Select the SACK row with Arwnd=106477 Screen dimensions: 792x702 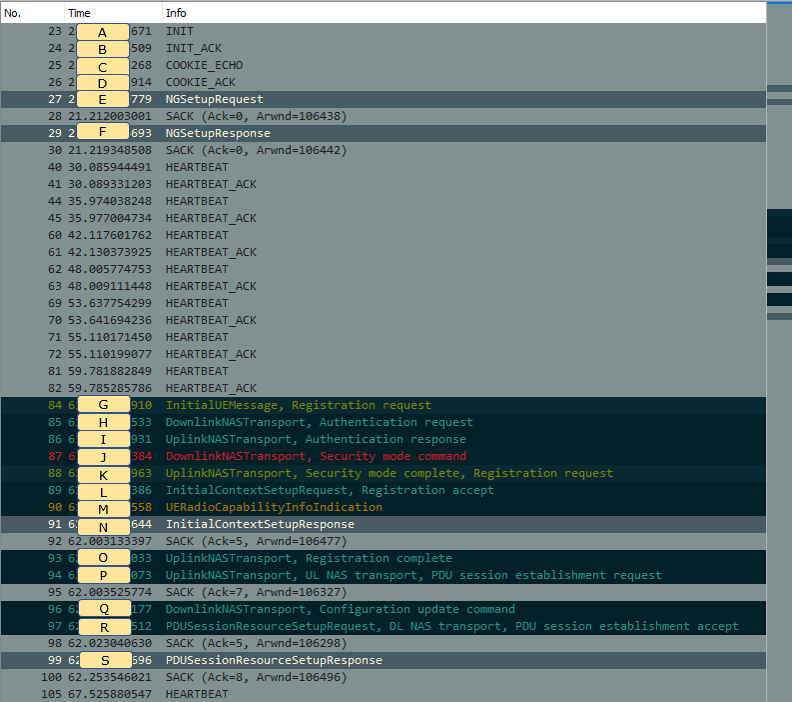click(383, 541)
